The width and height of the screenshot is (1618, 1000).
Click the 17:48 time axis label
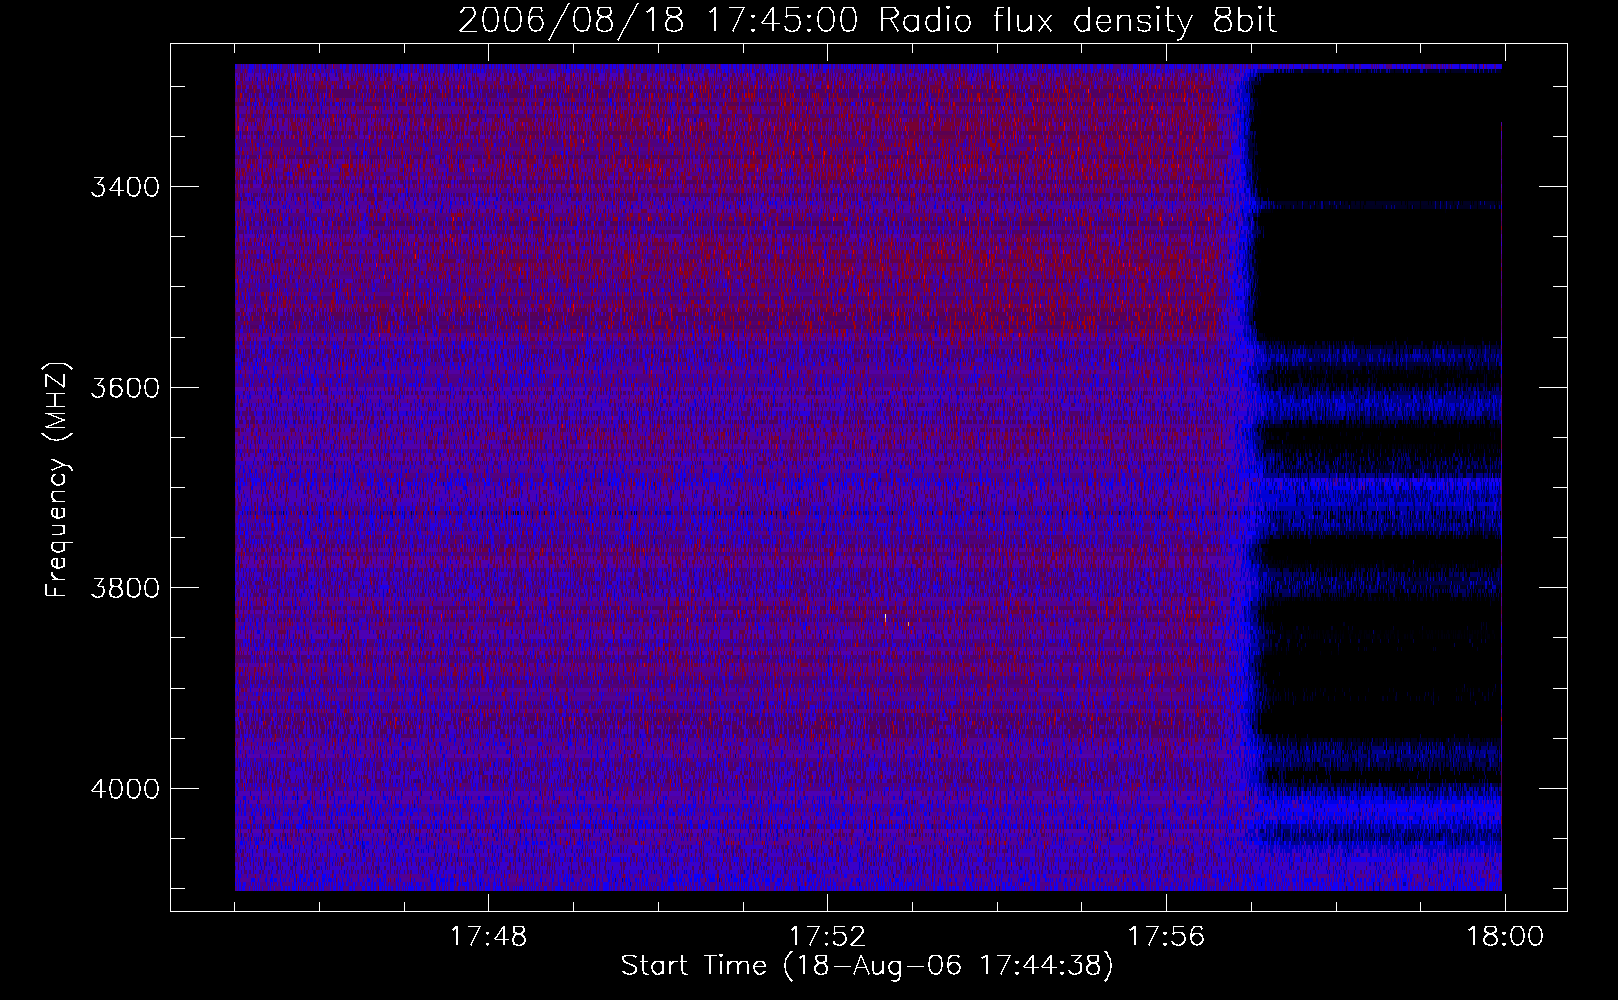(488, 937)
